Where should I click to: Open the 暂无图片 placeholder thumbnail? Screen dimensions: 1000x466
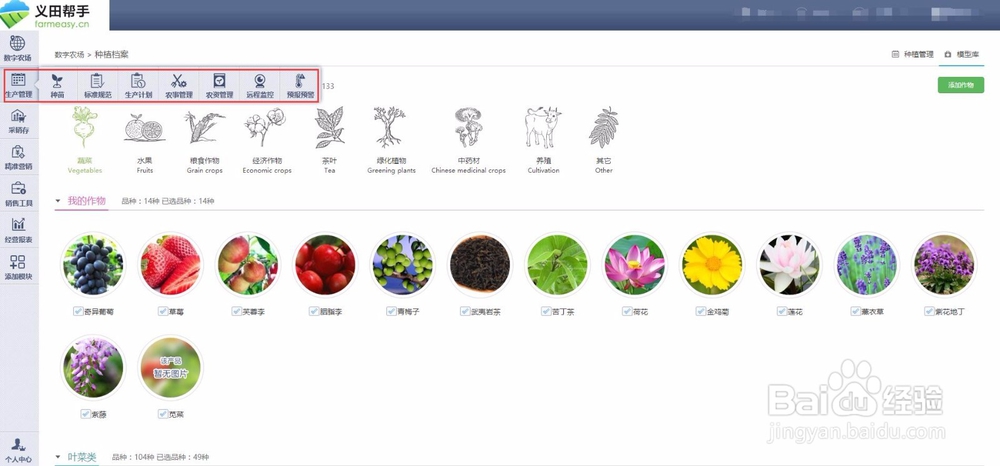[x=170, y=367]
